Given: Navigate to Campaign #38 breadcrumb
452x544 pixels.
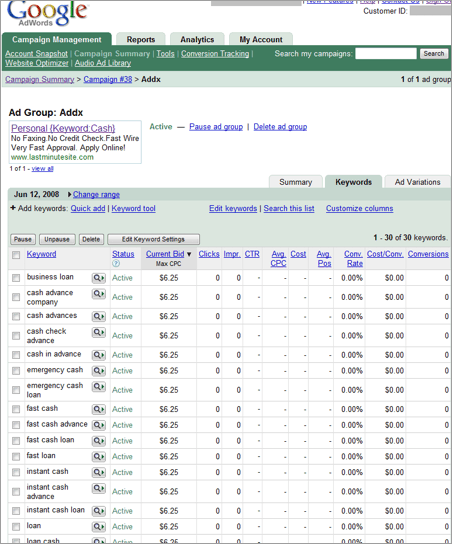Looking at the screenshot, I should [x=108, y=79].
